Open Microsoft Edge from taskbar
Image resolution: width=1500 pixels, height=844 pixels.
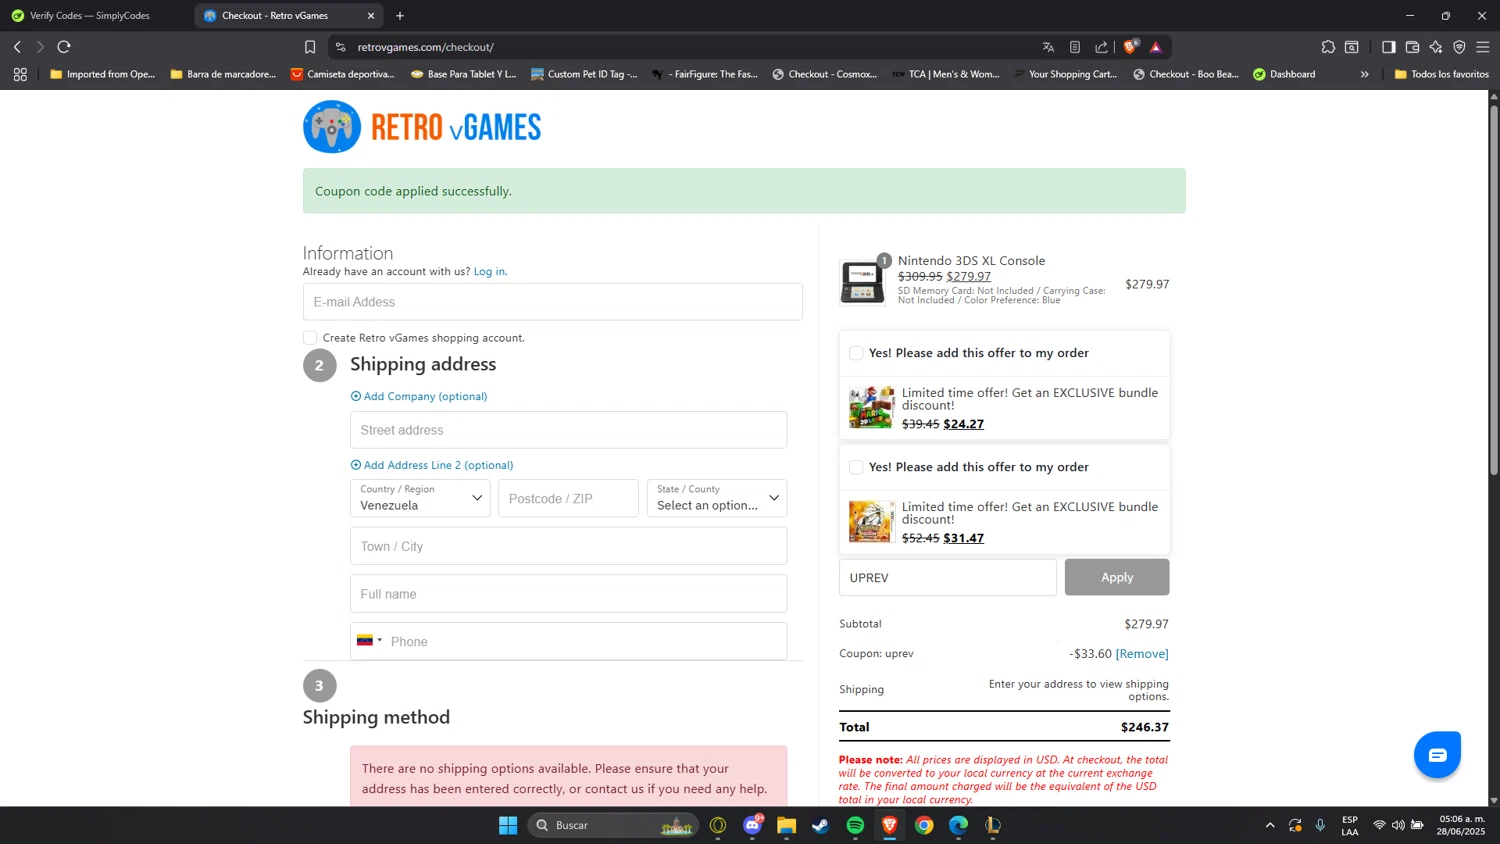coord(958,825)
